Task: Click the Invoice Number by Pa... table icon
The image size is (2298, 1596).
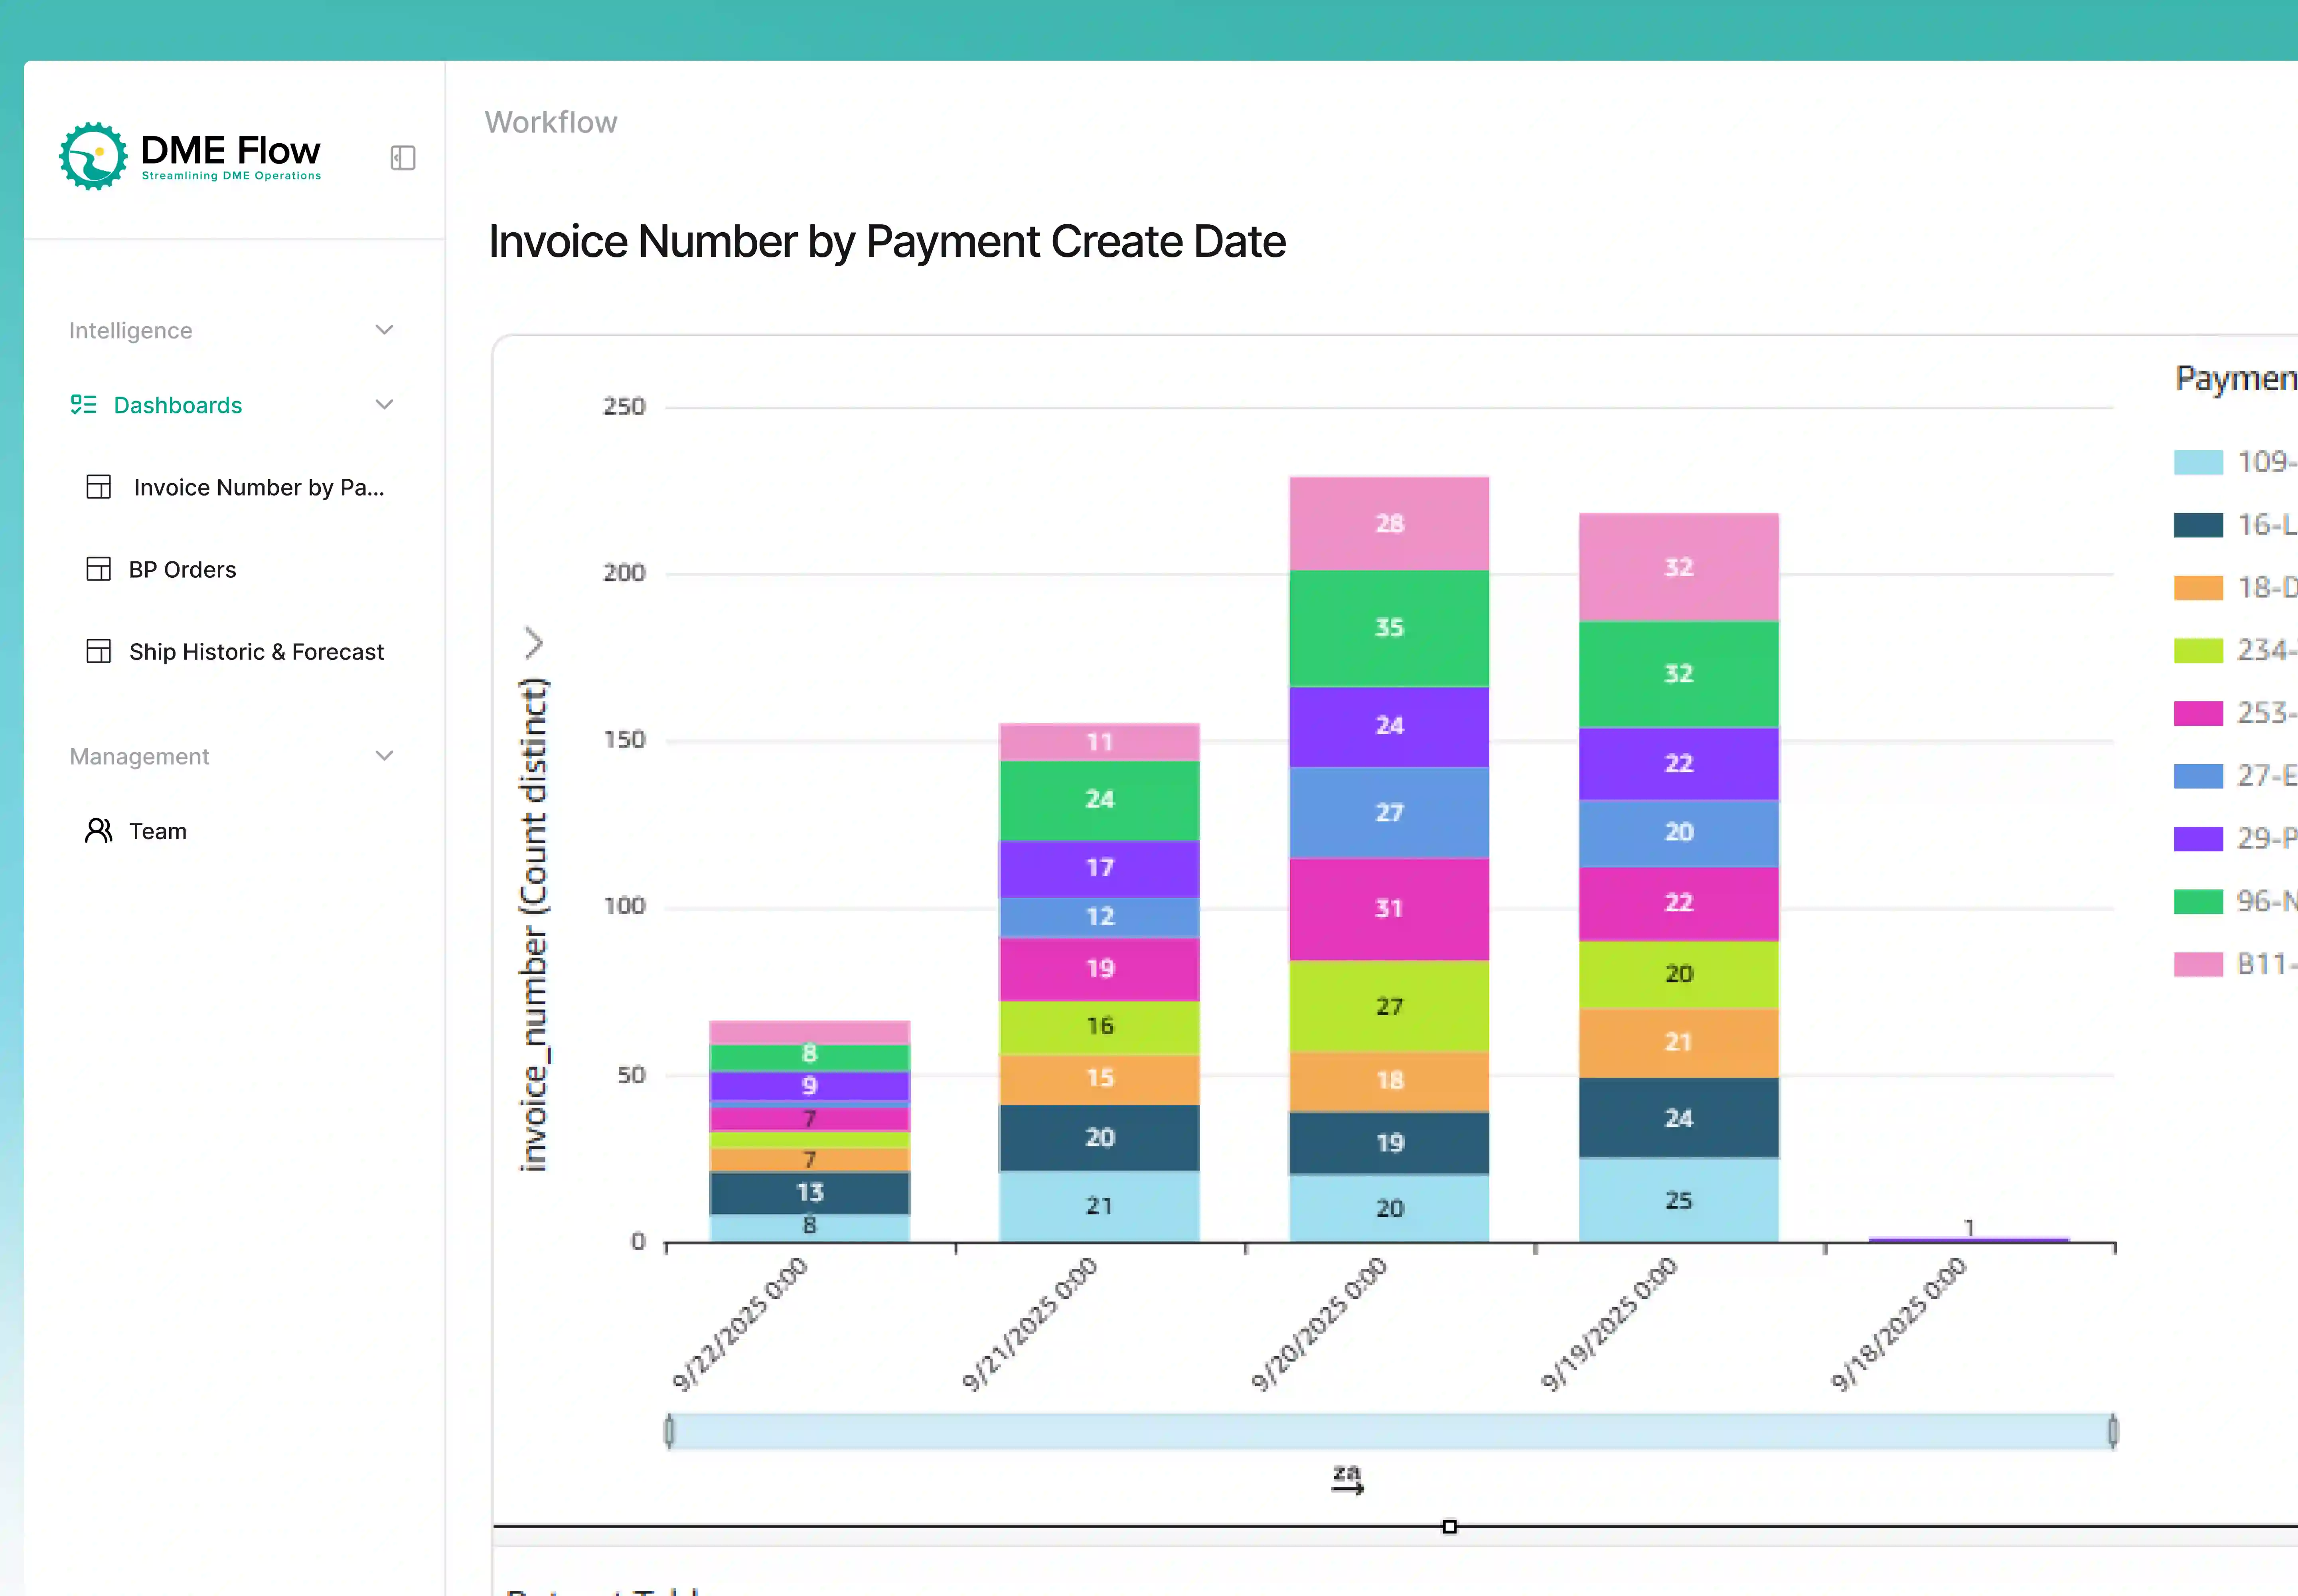Action: point(99,487)
